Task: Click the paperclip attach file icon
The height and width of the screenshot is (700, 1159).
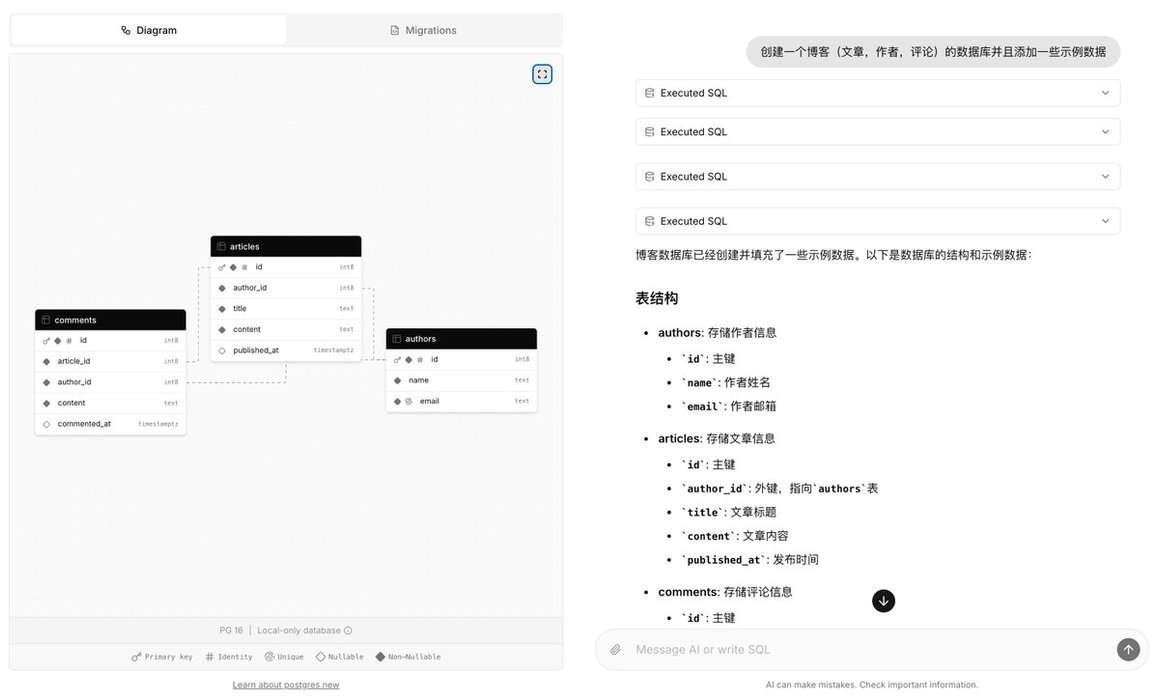Action: [x=615, y=650]
